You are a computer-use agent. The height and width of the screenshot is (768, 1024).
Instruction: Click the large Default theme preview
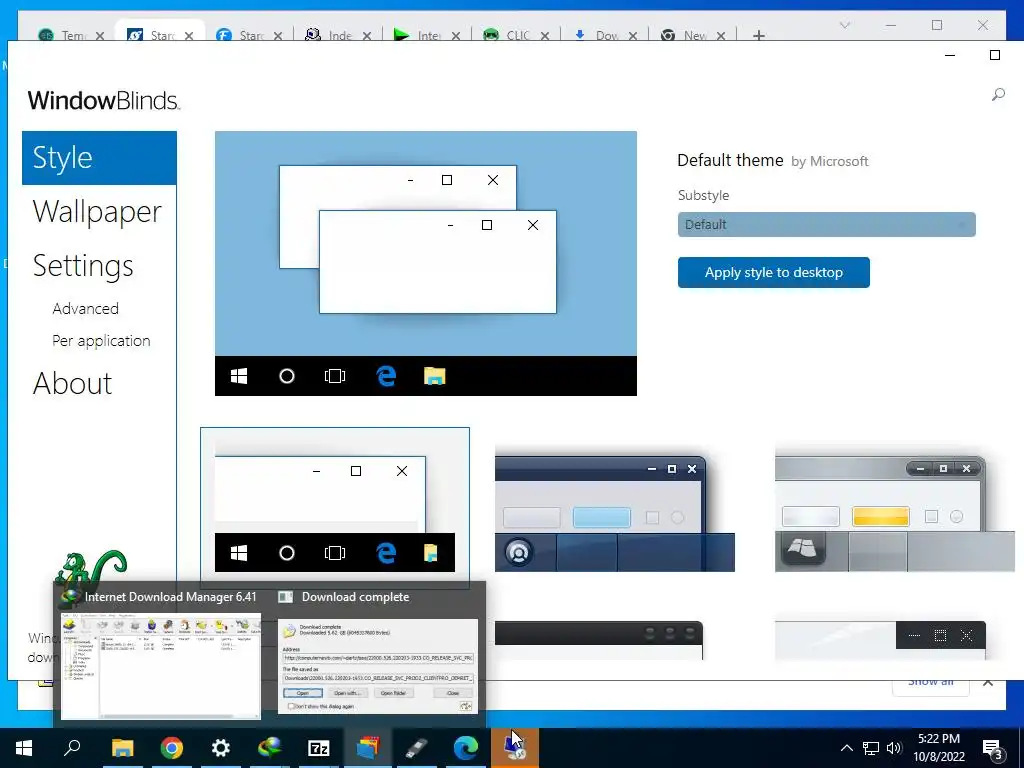pyautogui.click(x=426, y=263)
